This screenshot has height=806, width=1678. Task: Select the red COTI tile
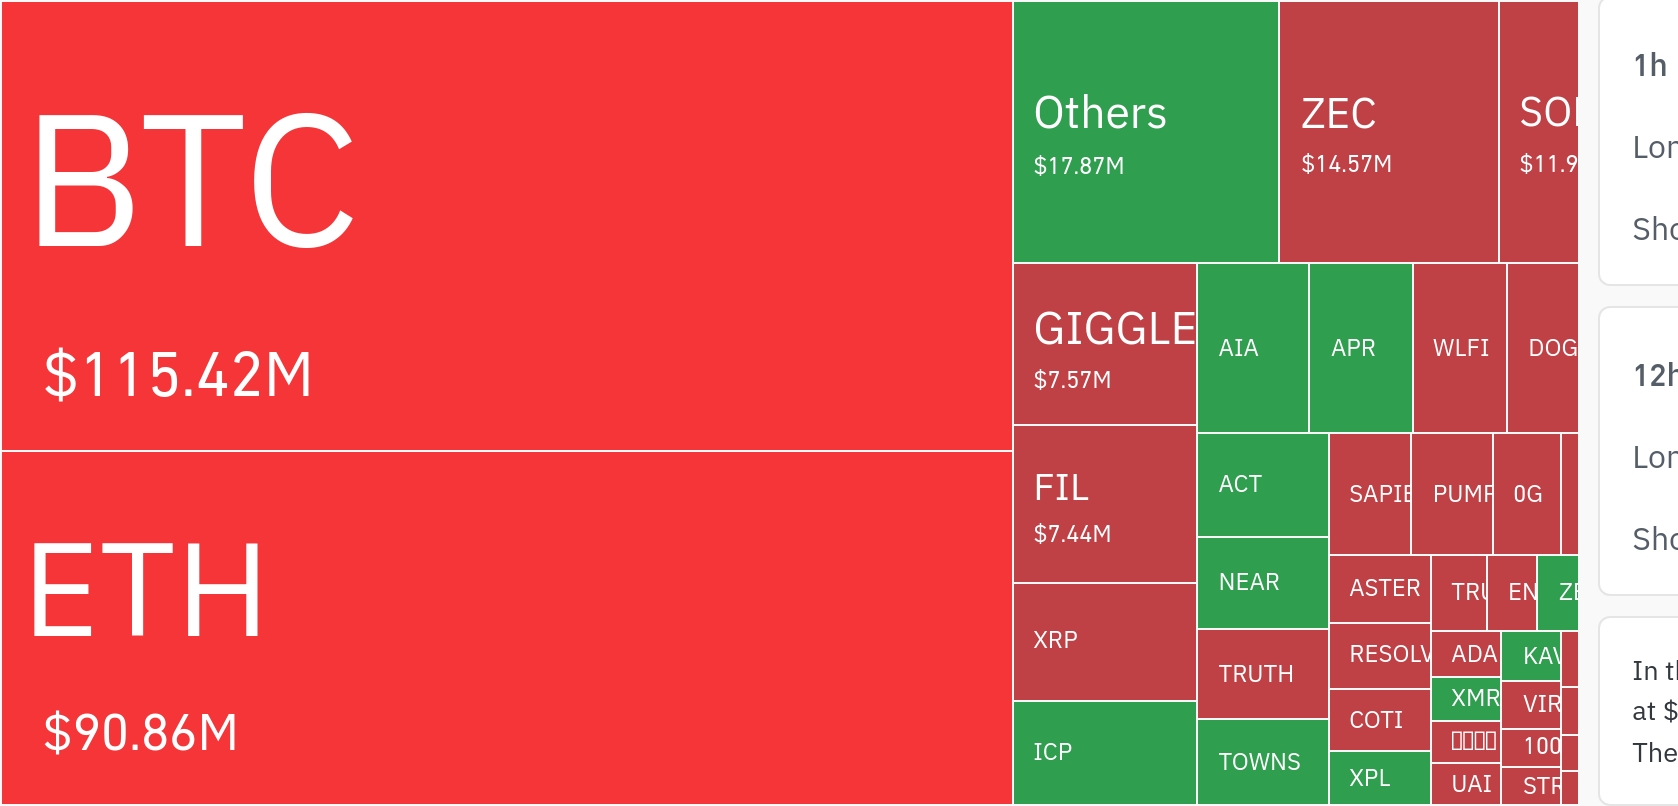pyautogui.click(x=1379, y=720)
